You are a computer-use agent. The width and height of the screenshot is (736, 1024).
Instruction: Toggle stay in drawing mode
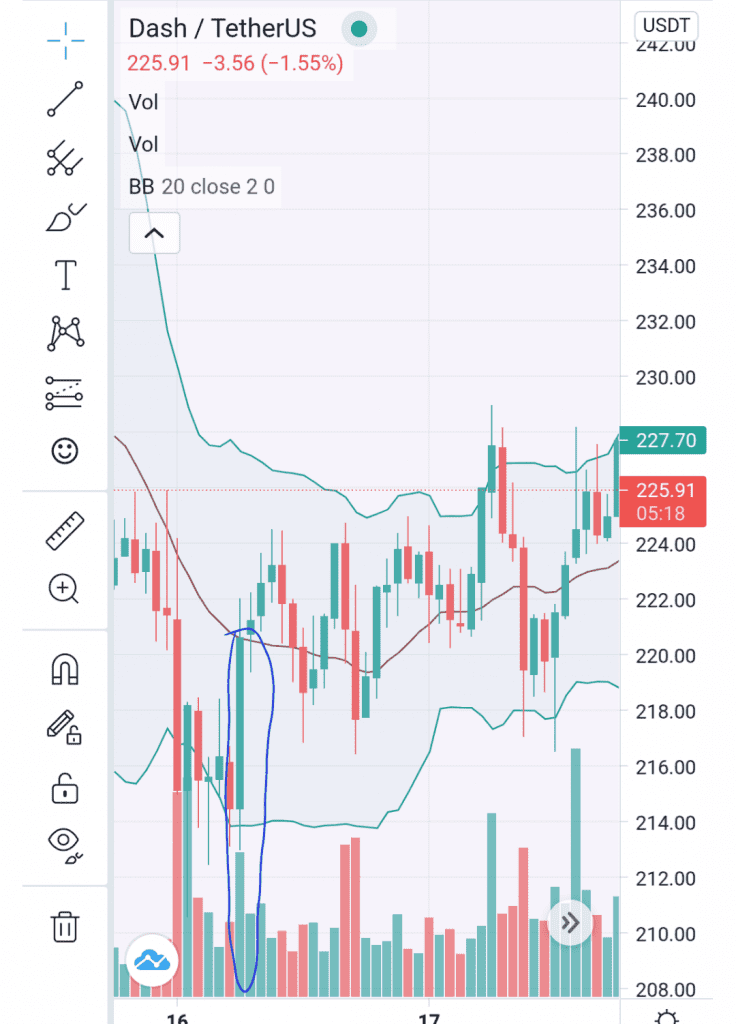pyautogui.click(x=65, y=727)
